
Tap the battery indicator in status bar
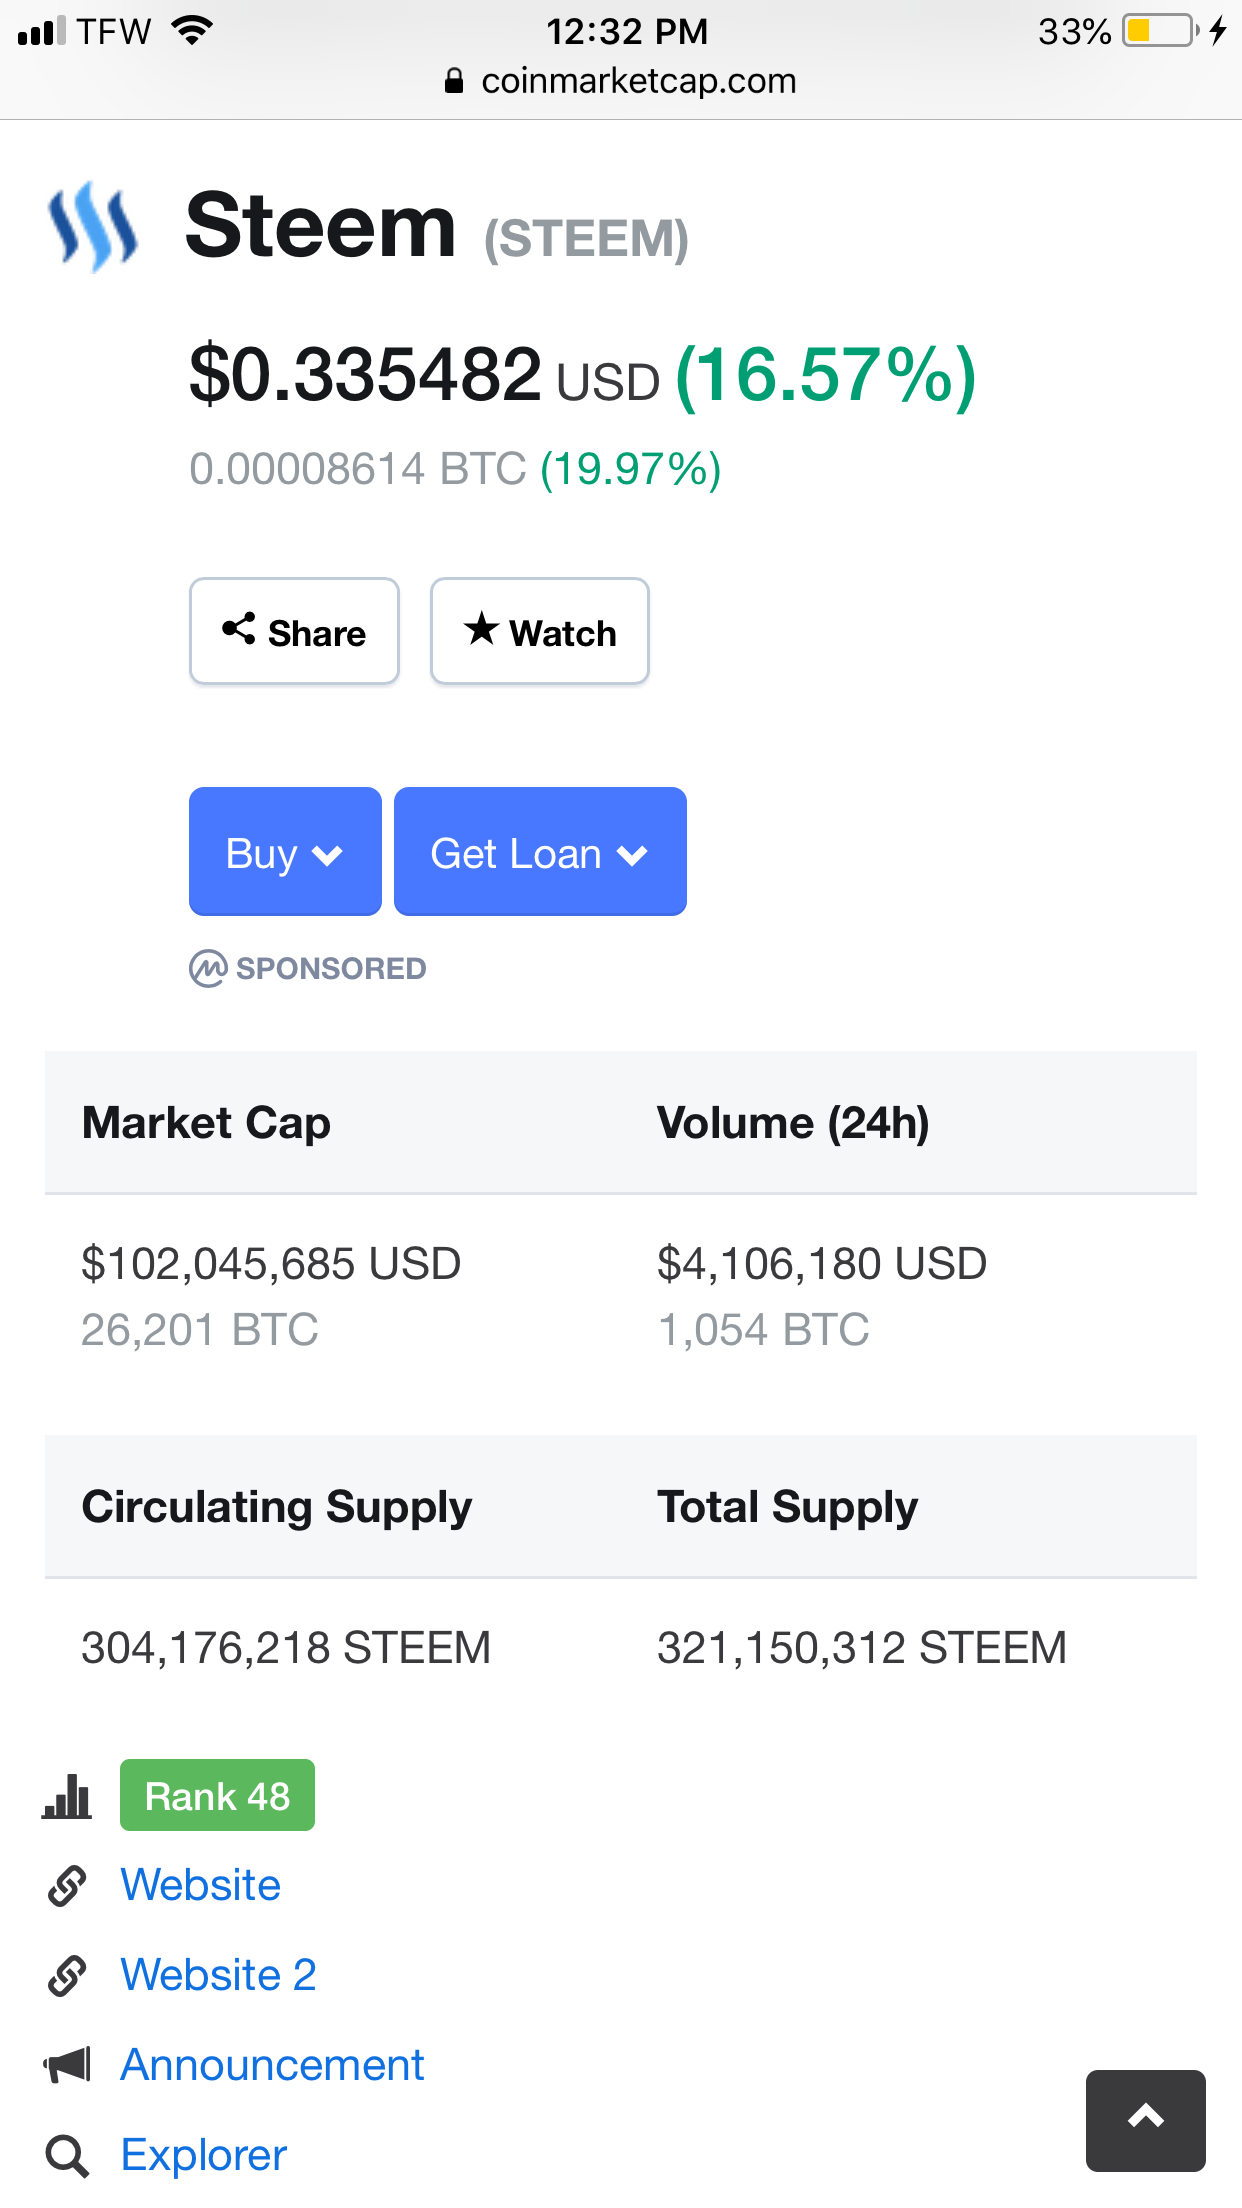(1159, 31)
